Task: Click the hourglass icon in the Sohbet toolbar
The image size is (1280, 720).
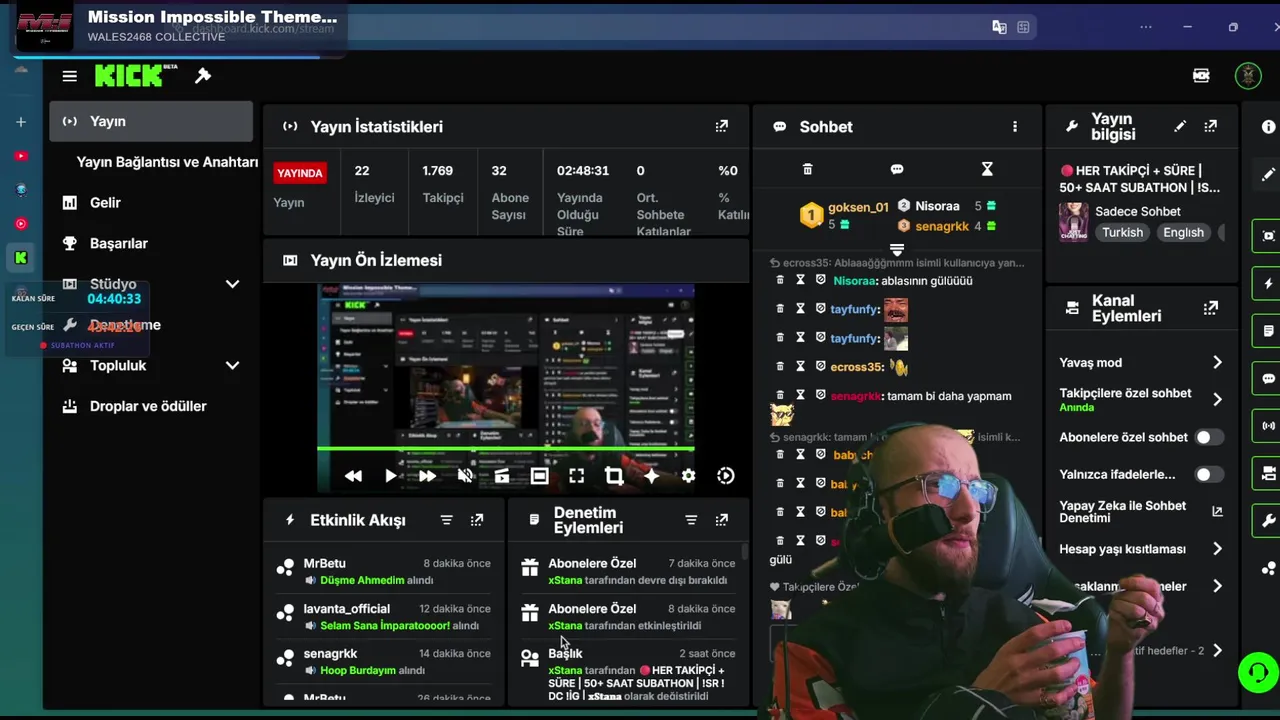Action: pyautogui.click(x=987, y=169)
